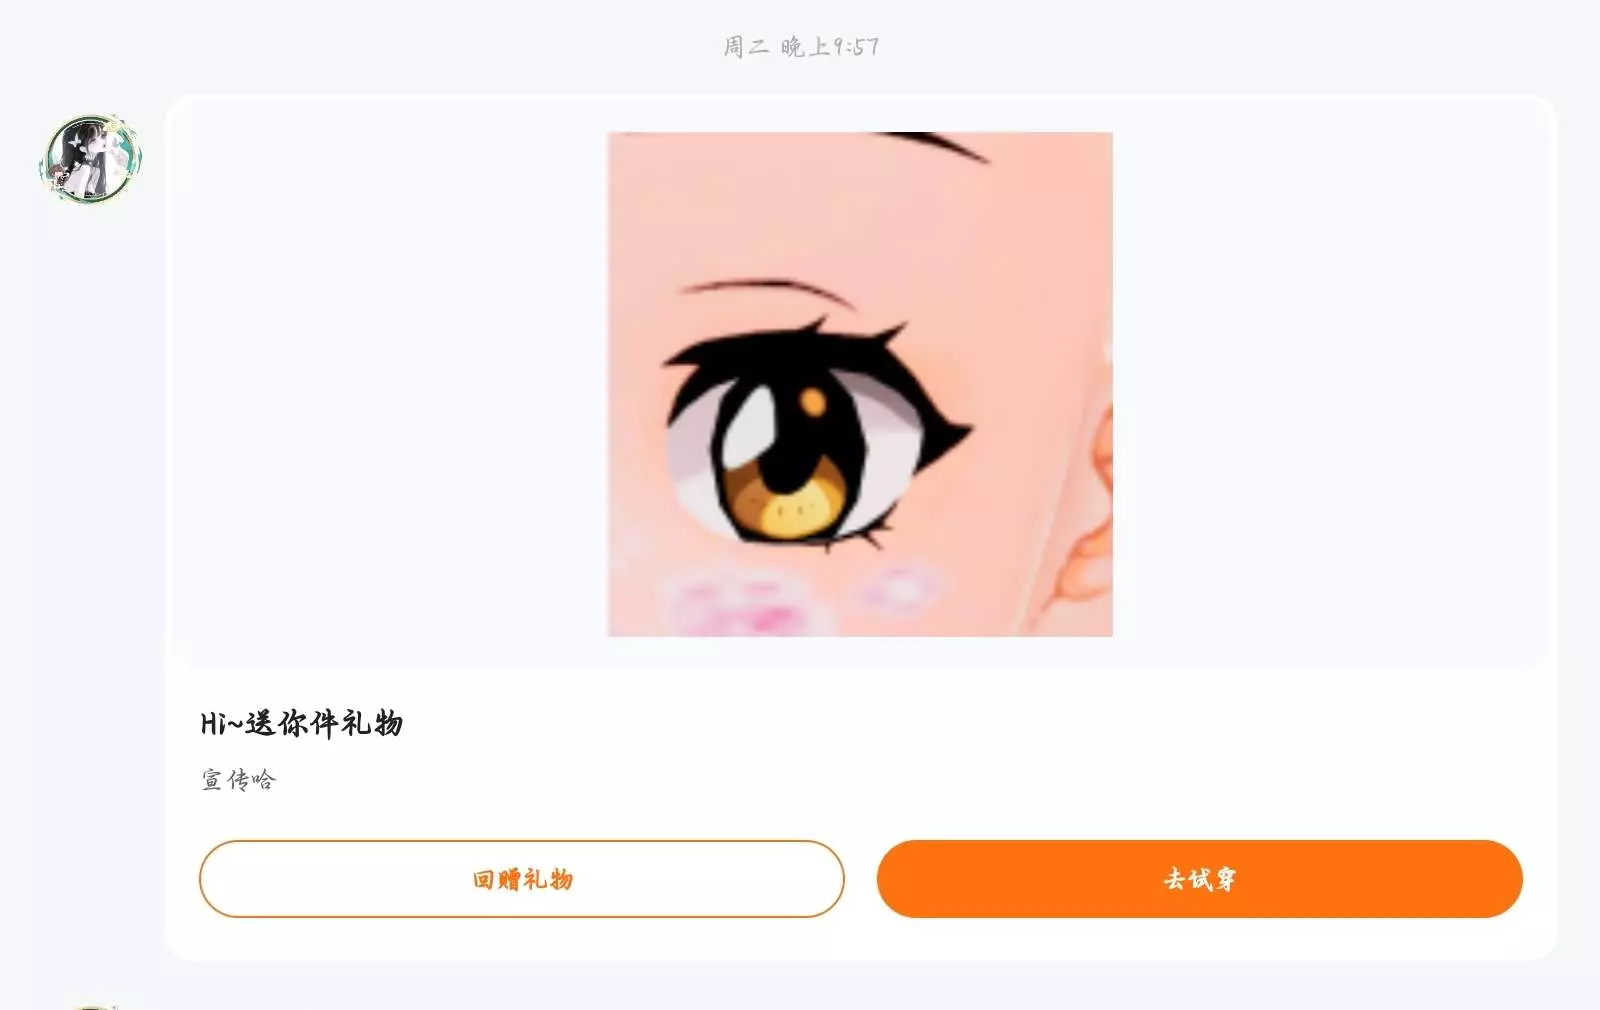
Task: Click the thin eyebrow above the eye
Action: click(x=765, y=291)
